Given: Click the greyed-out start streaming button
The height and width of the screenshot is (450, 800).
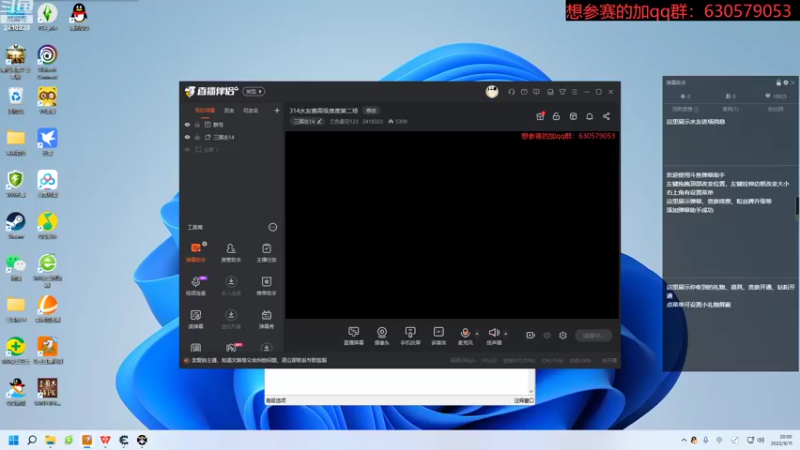Looking at the screenshot, I should pyautogui.click(x=593, y=335).
